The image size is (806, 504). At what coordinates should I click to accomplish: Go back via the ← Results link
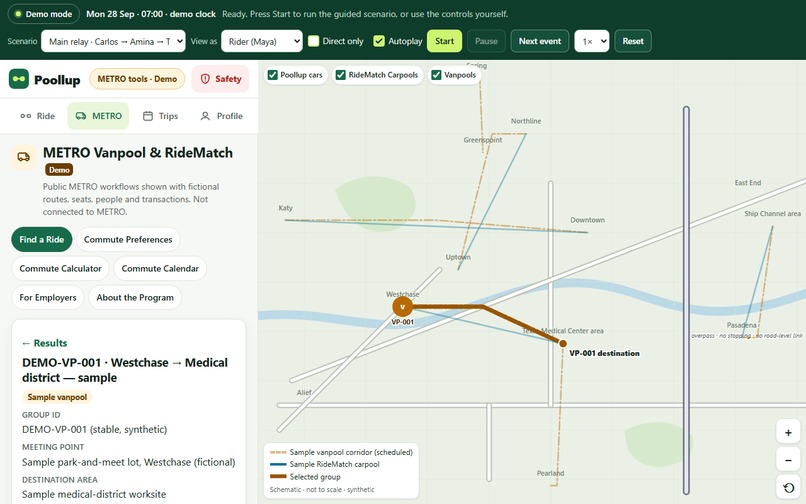pos(45,343)
